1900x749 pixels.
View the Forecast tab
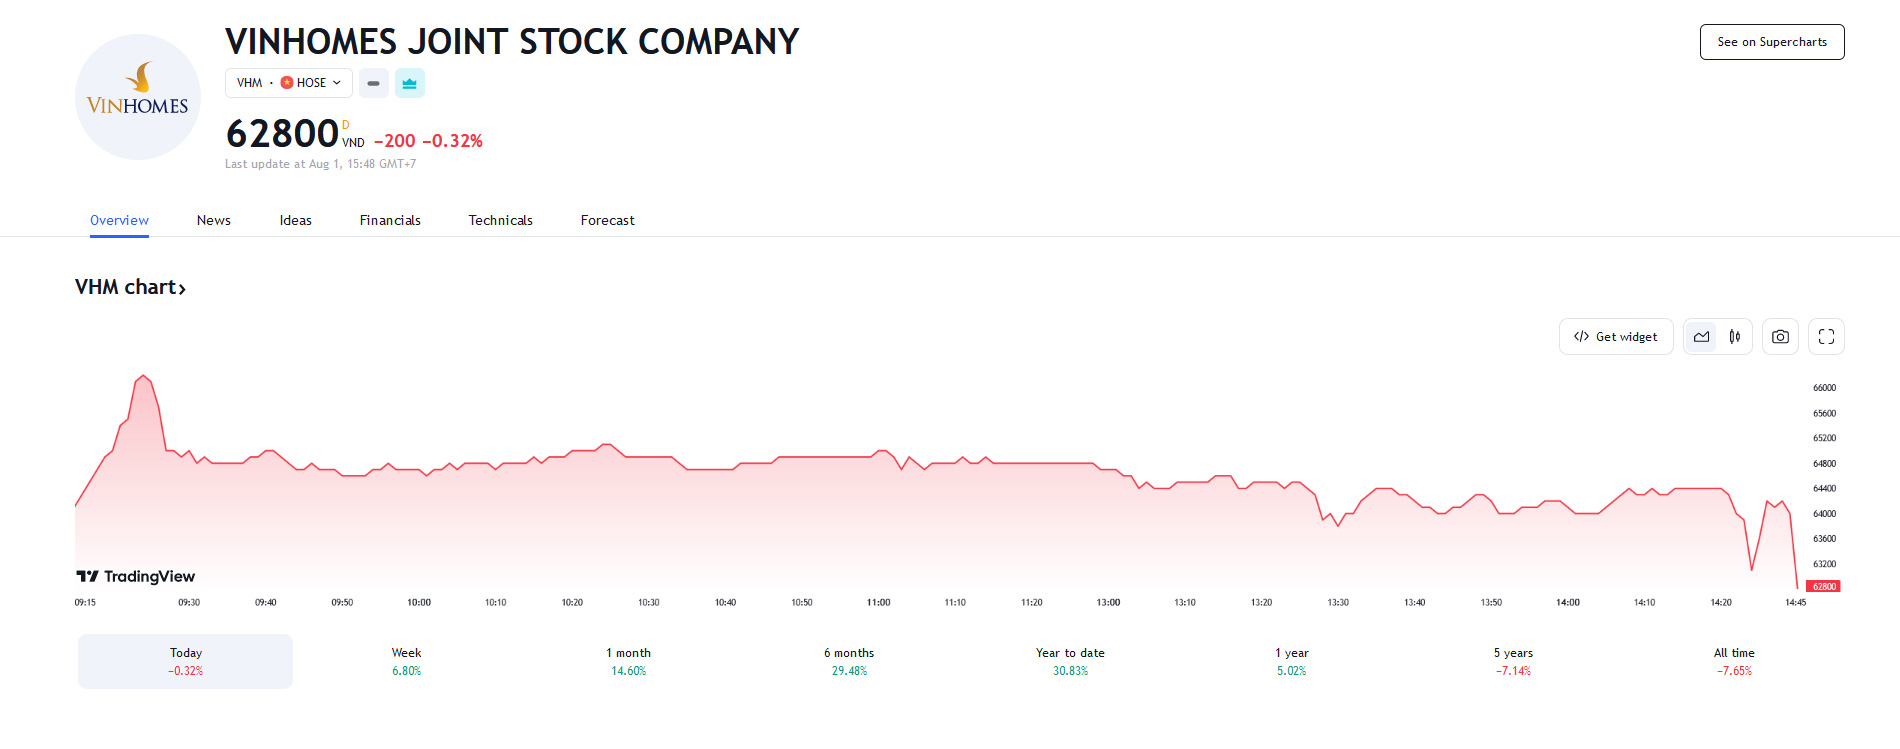pyautogui.click(x=608, y=220)
